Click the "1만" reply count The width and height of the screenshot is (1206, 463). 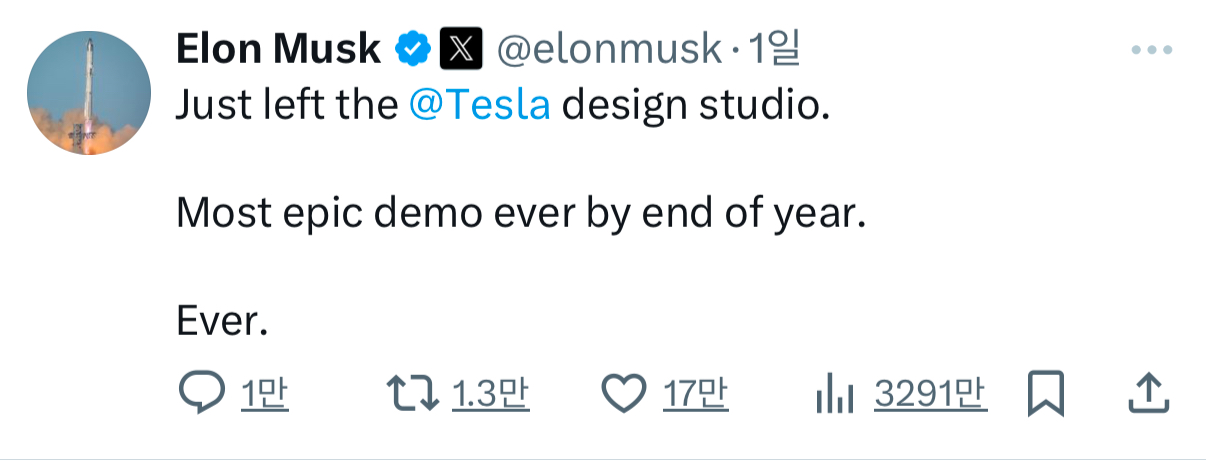point(265,395)
